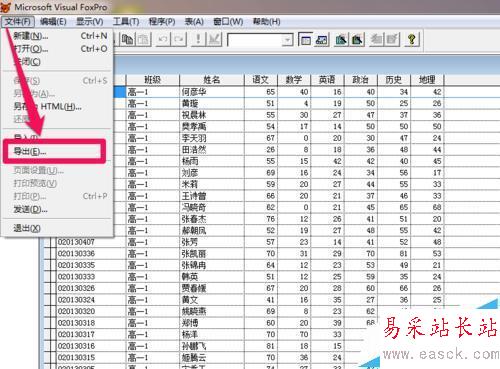Image resolution: width=500 pixels, height=369 pixels.
Task: Toggle deletion mark for record 020130320
Action: pos(53,311)
